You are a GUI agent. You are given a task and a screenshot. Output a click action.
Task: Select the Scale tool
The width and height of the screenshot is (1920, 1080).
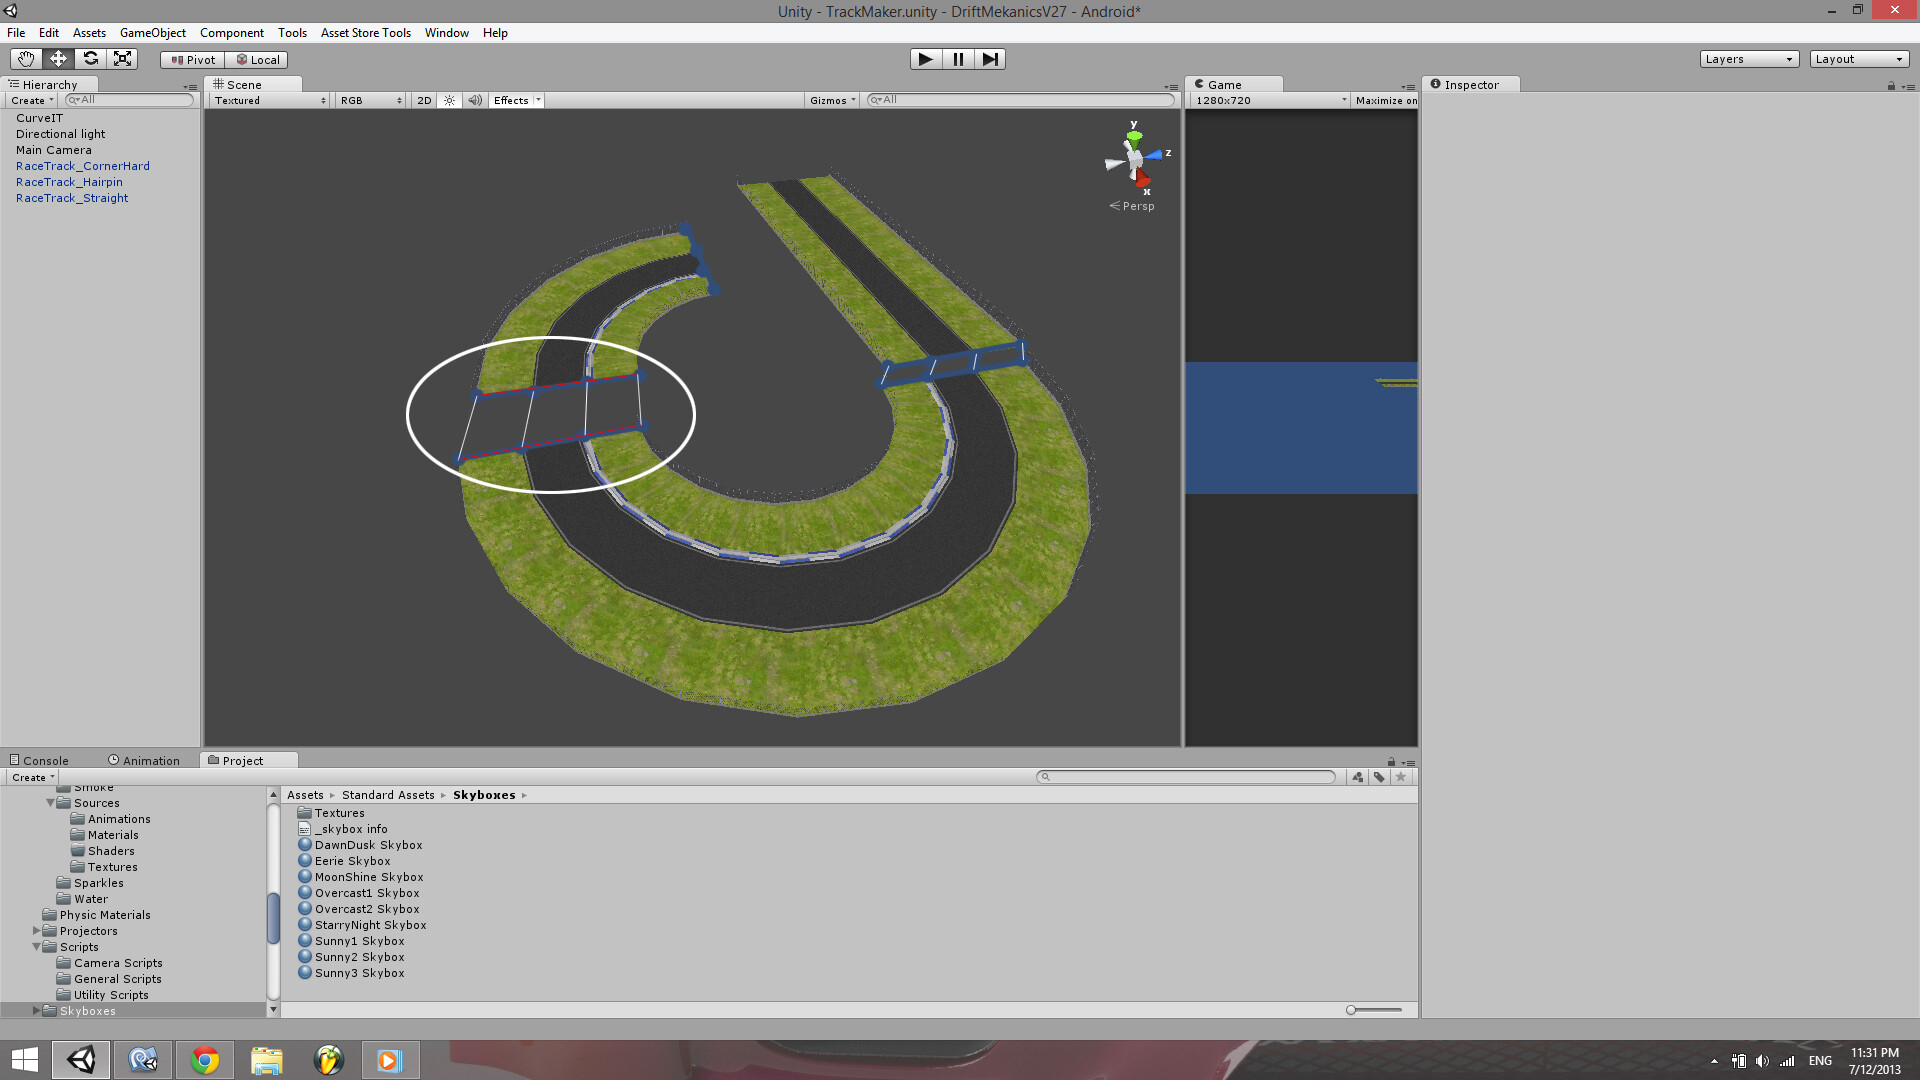[122, 58]
